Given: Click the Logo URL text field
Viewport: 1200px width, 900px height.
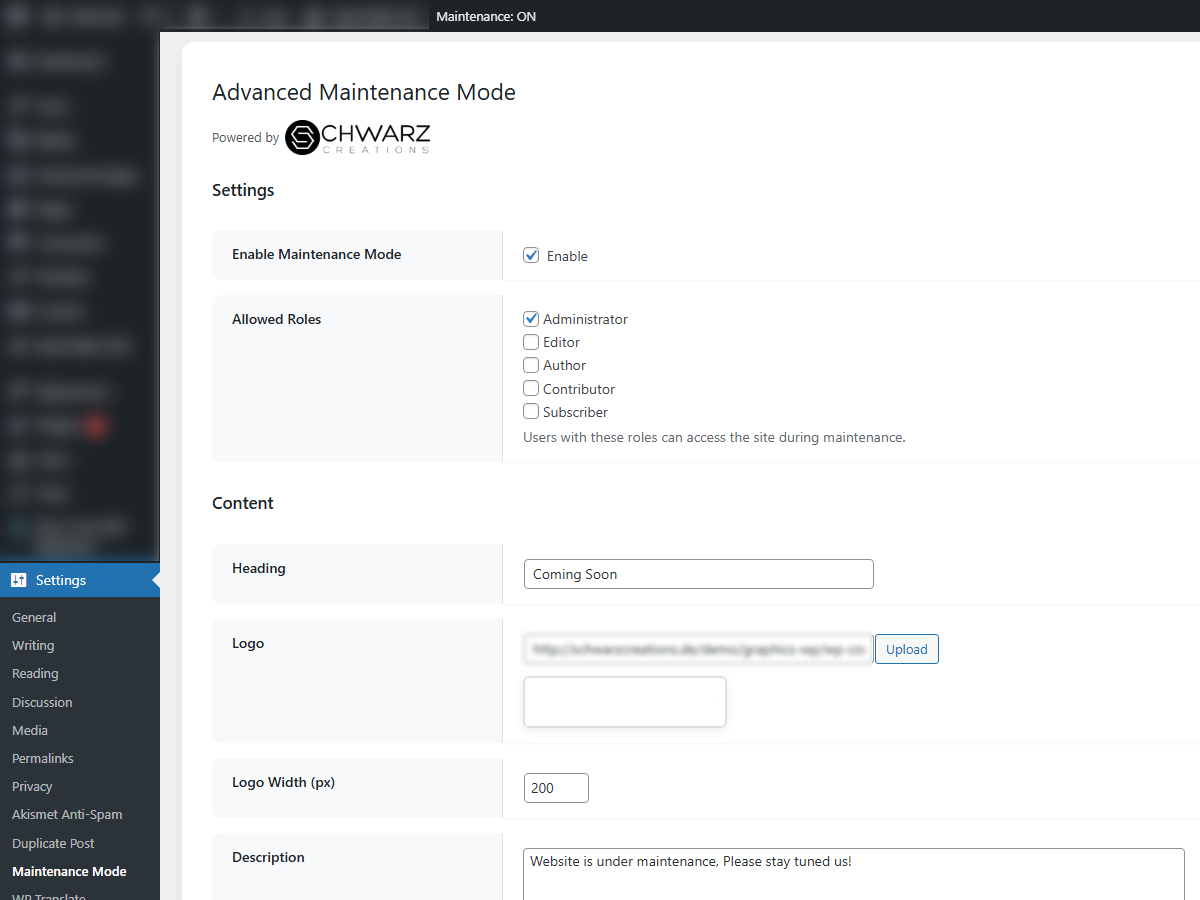Looking at the screenshot, I should coord(698,649).
